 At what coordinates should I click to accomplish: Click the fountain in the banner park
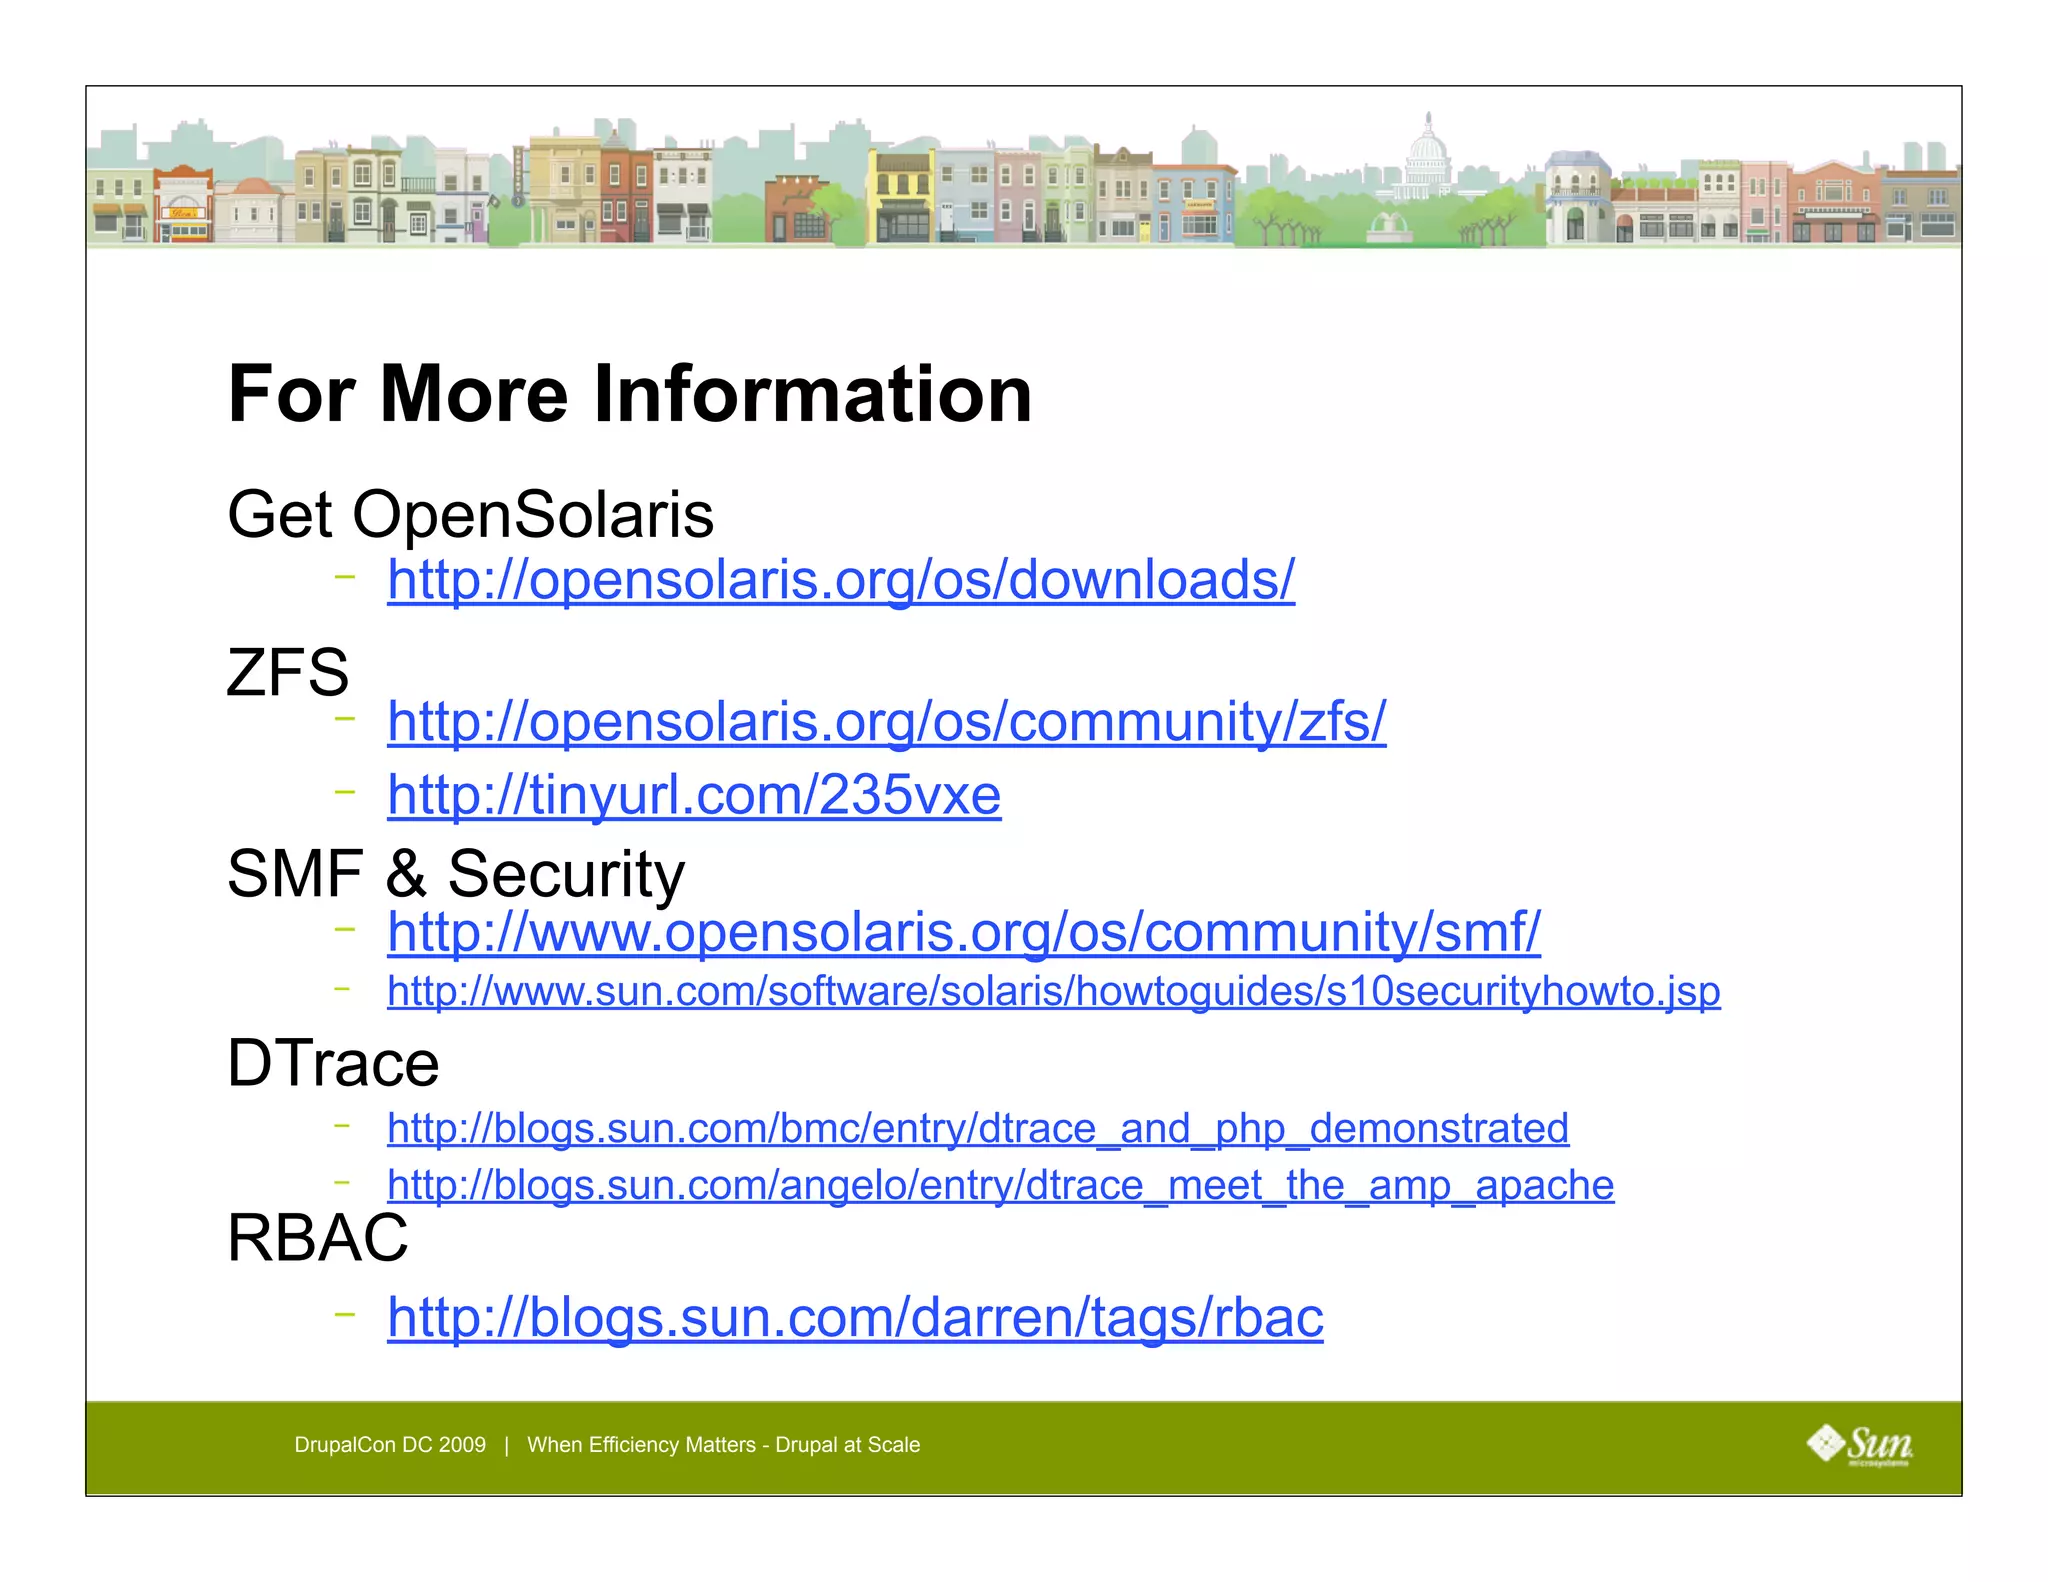click(x=1389, y=226)
